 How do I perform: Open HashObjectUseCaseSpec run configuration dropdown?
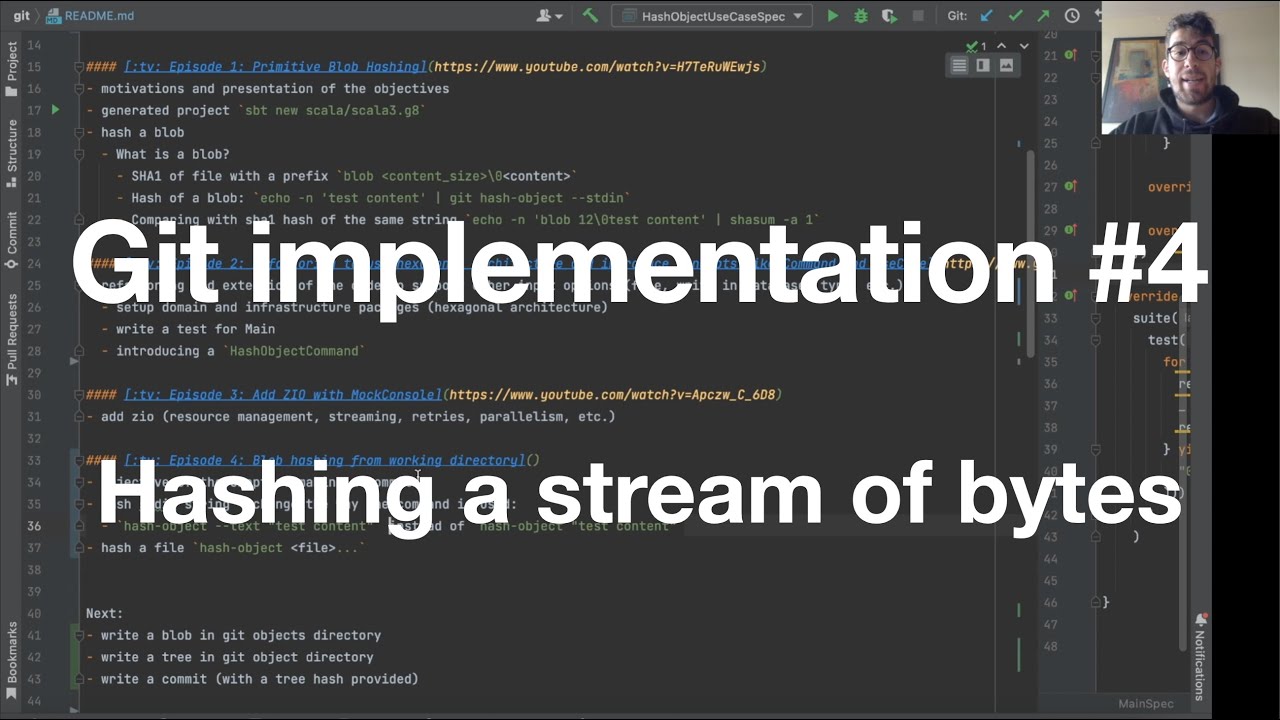click(x=711, y=16)
